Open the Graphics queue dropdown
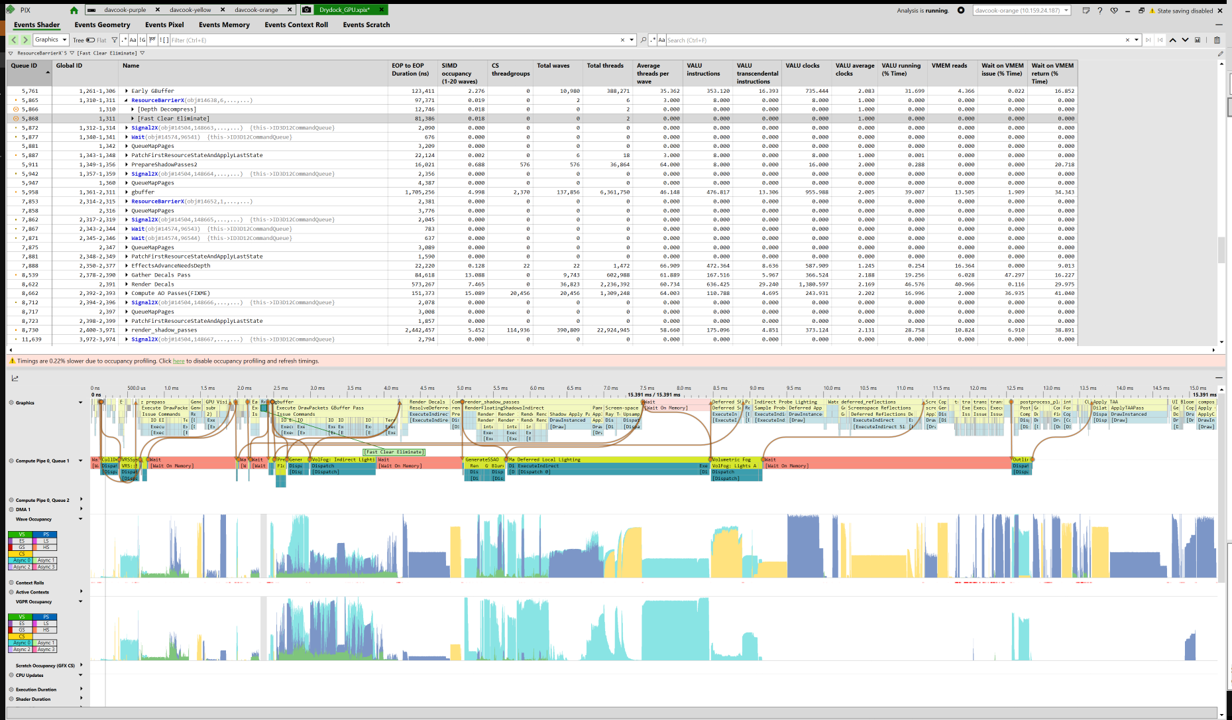Viewport: 1232px width, 720px height. 50,40
